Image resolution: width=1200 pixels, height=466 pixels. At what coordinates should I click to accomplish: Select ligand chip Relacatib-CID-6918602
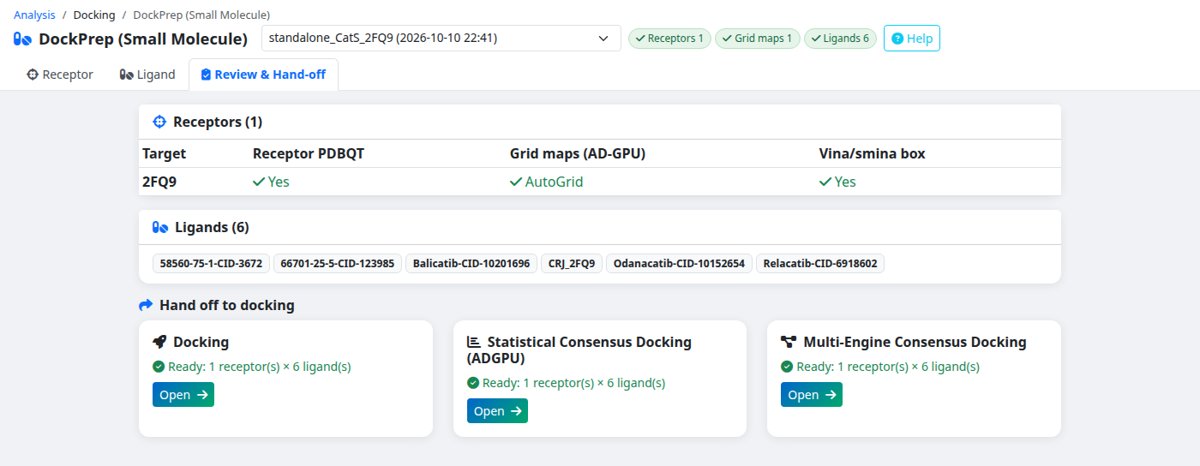(x=820, y=264)
